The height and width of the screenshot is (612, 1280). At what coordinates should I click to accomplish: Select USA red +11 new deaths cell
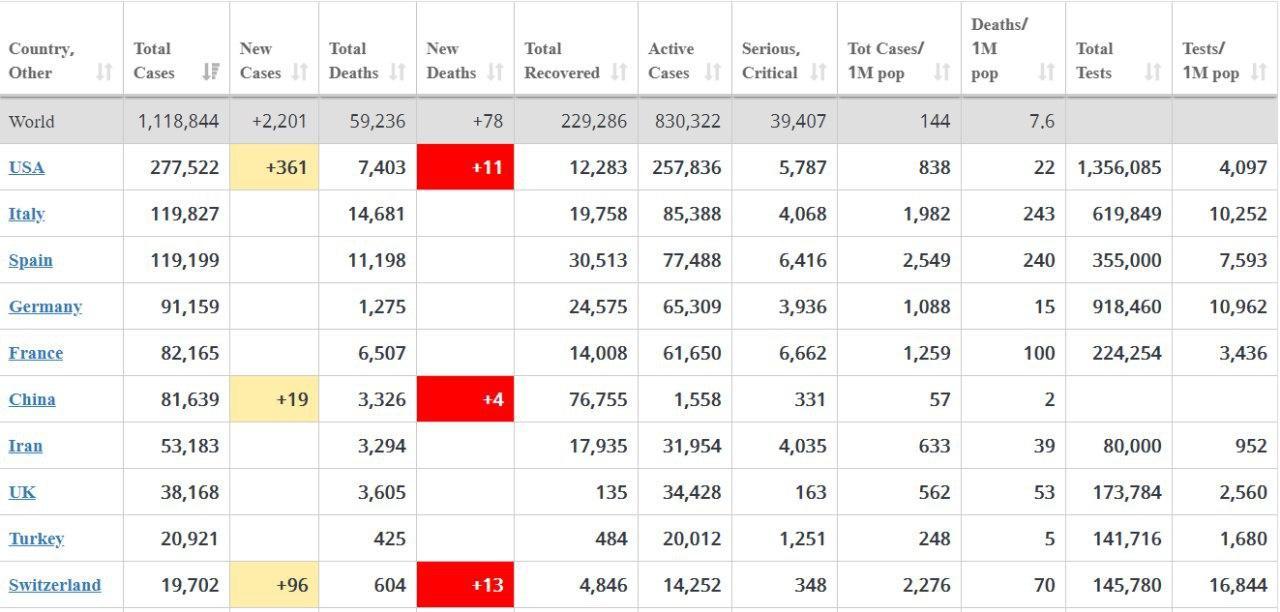point(465,167)
